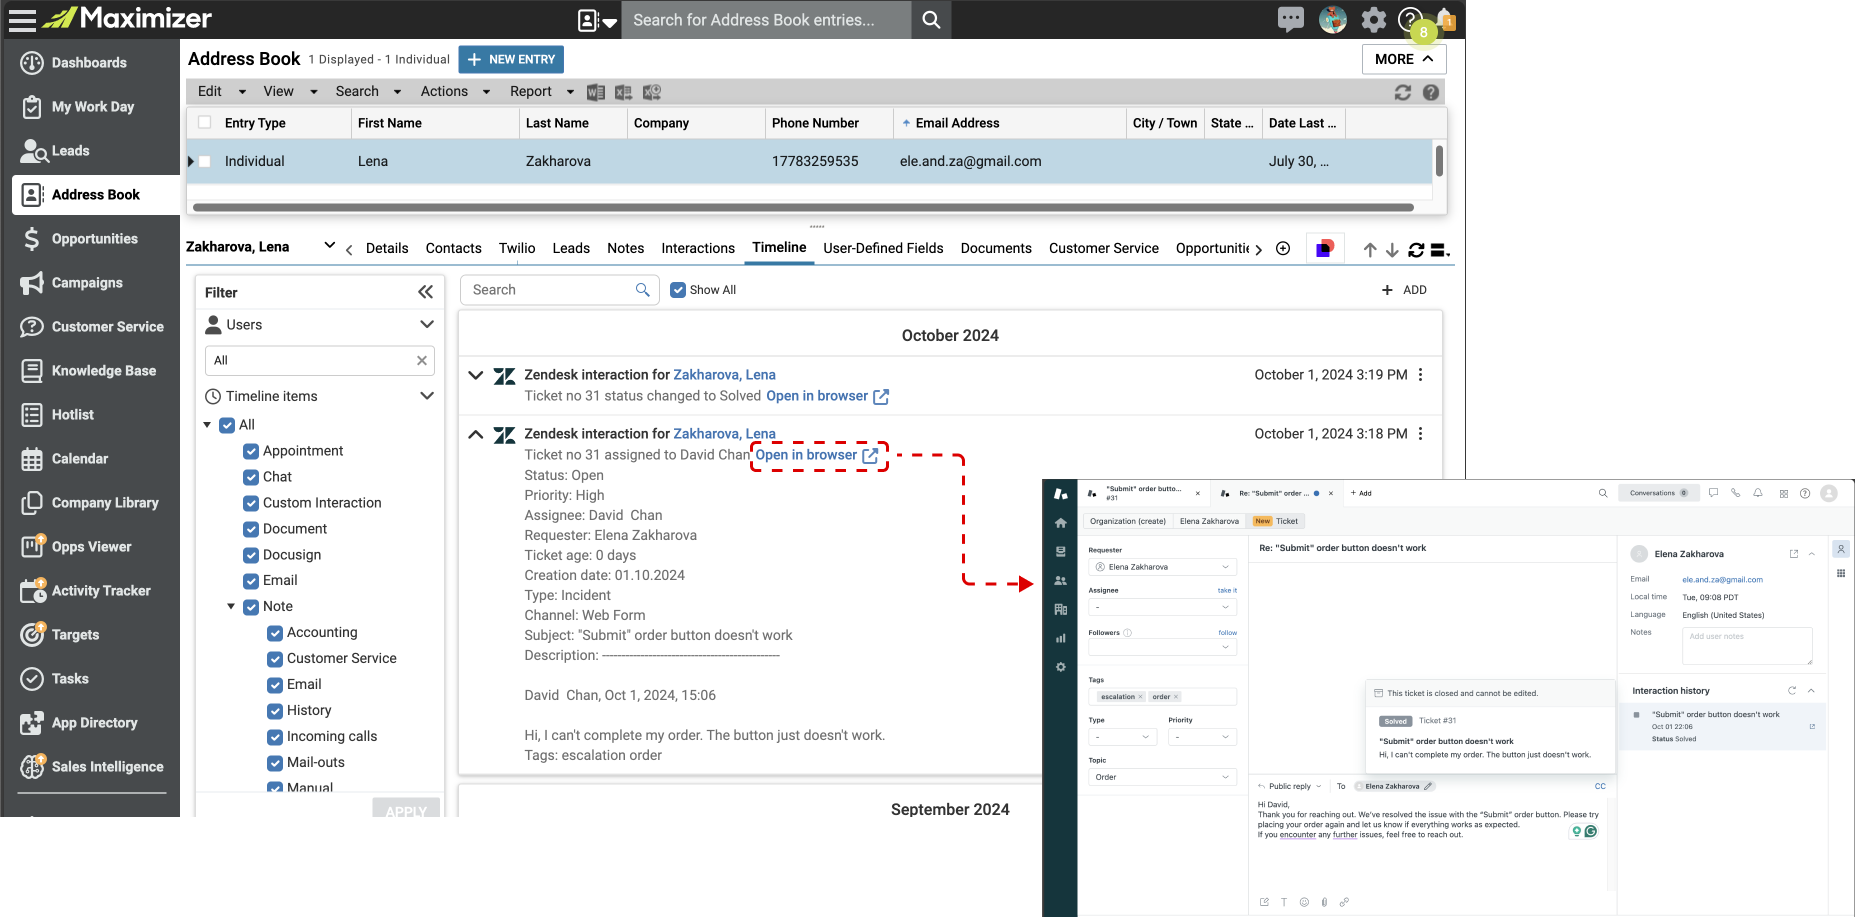Expand the 3:19 PM Zendesk interaction
The image size is (1855, 917).
[476, 376]
